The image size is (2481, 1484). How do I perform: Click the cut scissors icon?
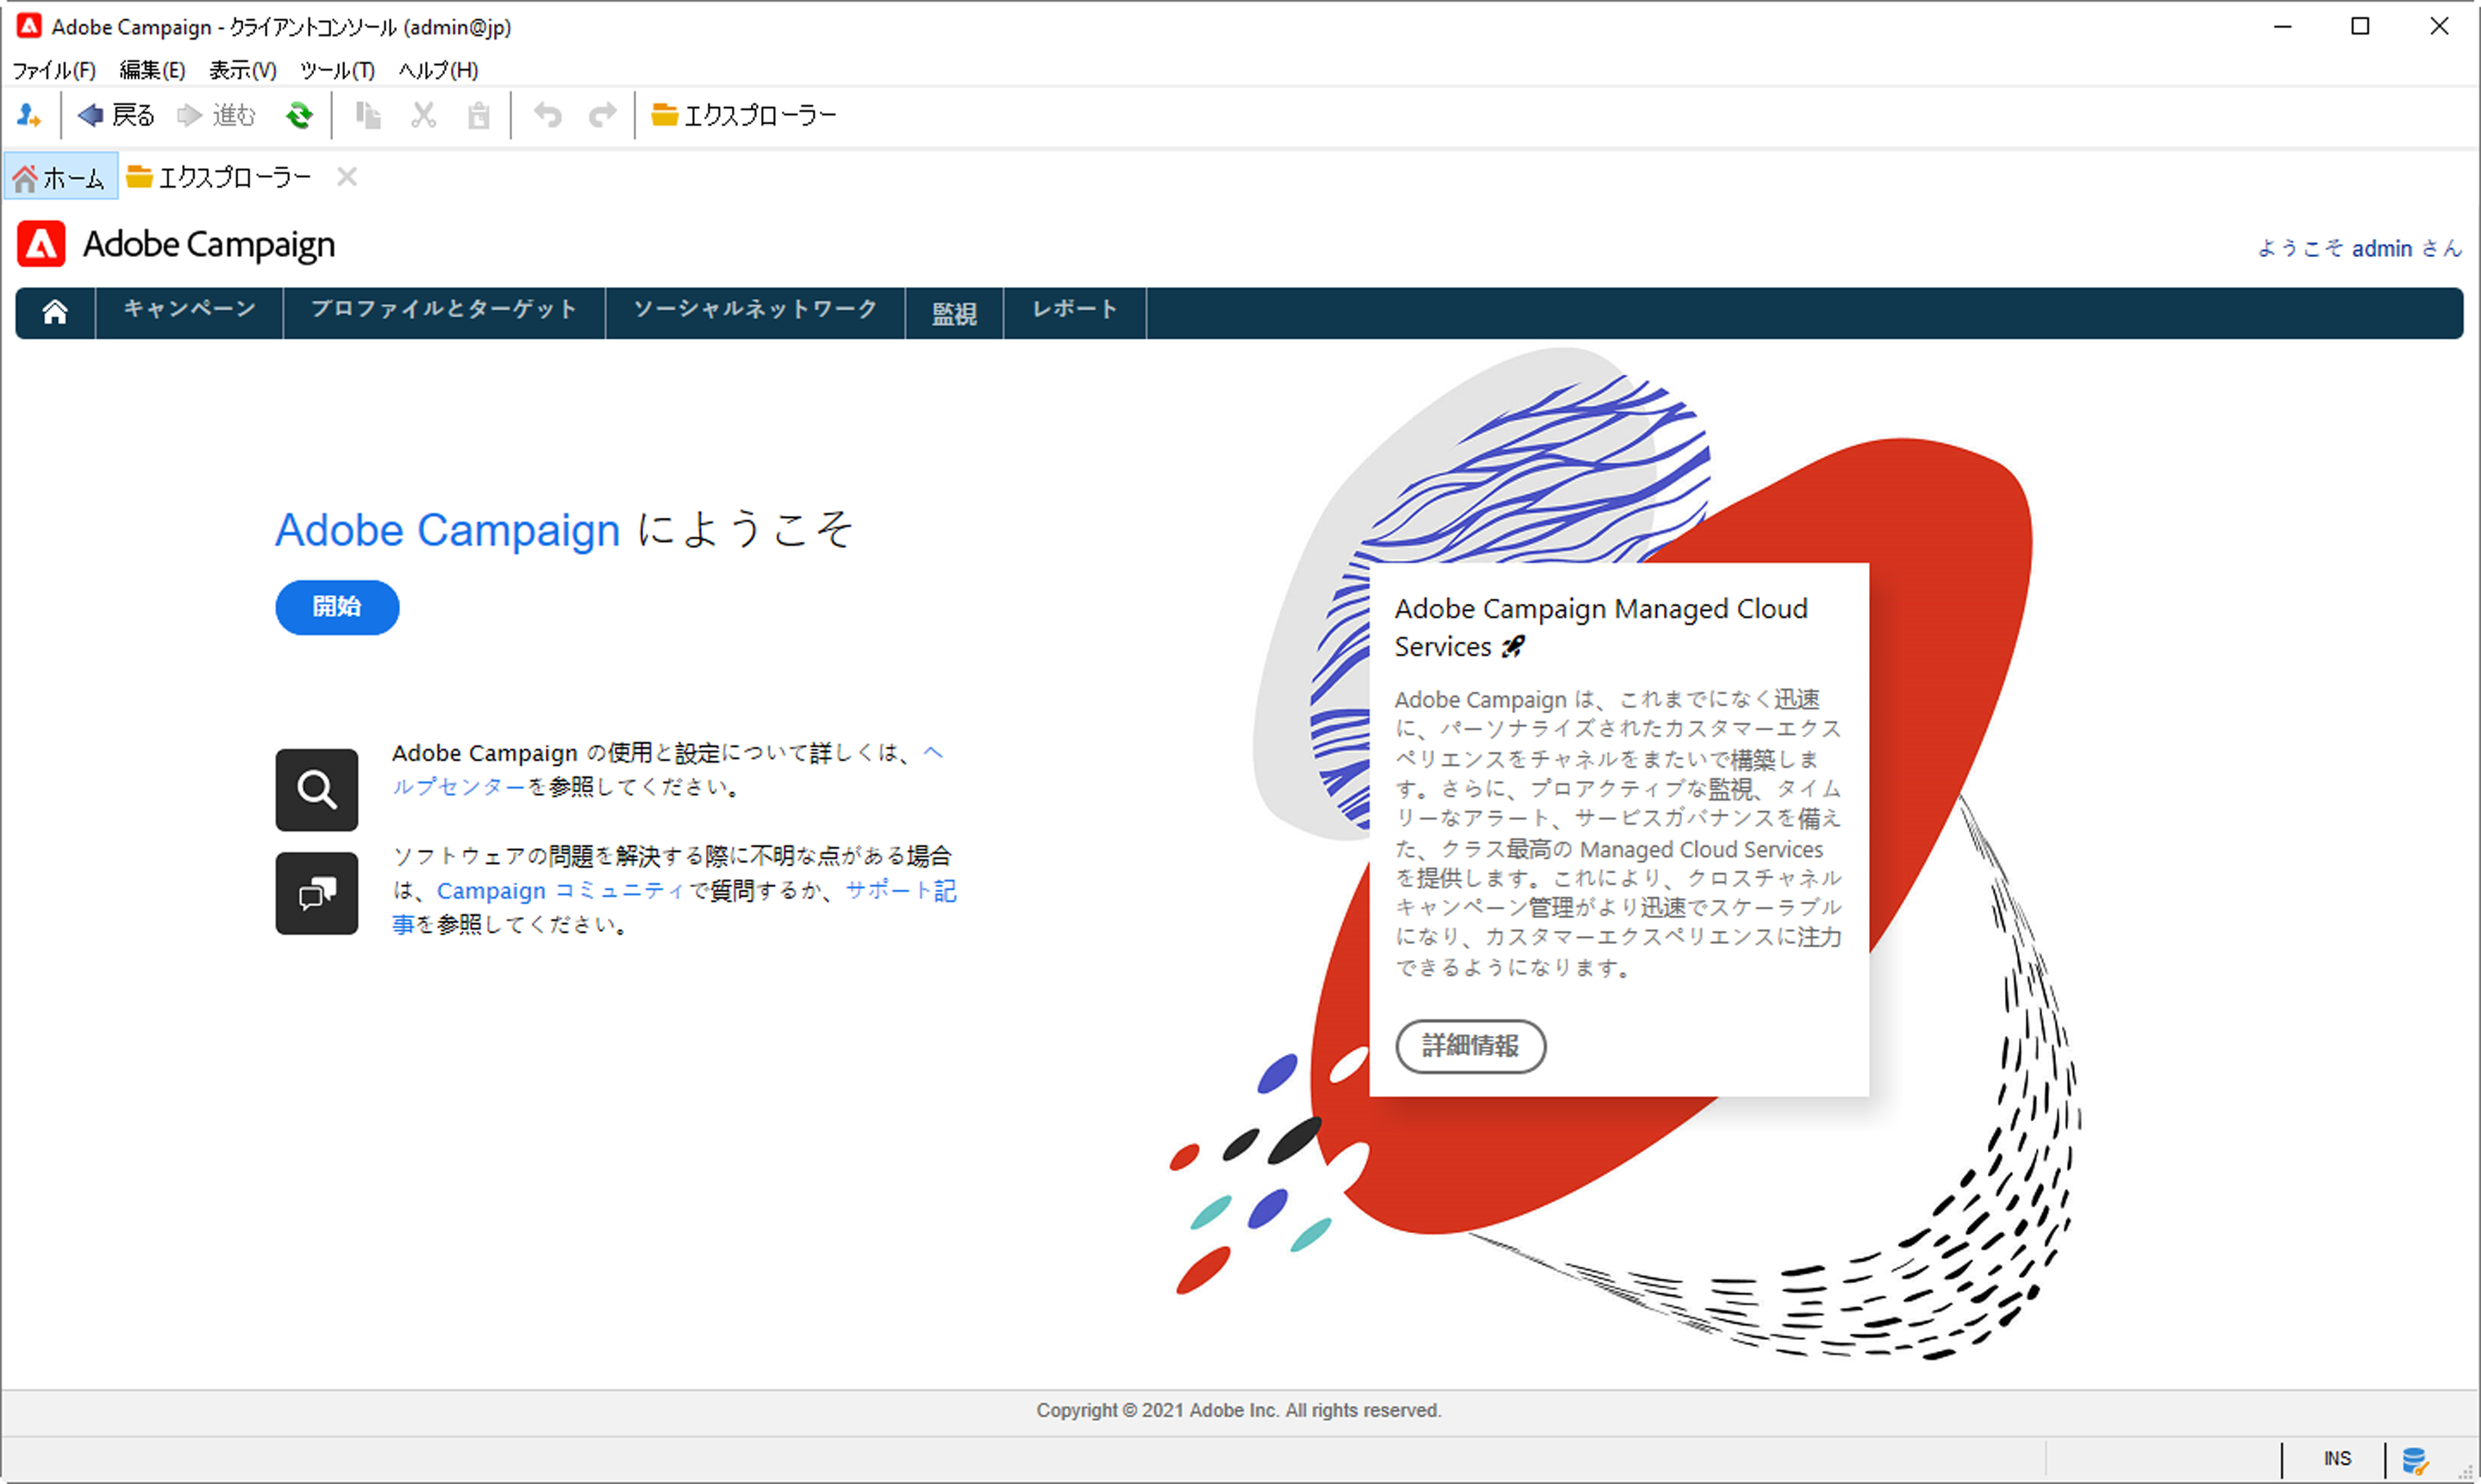click(x=424, y=115)
